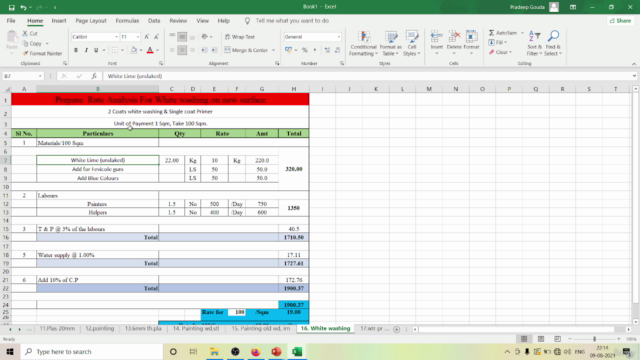This screenshot has height=360, width=640.
Task: Click the formula bar with White Lime text
Action: (367, 76)
